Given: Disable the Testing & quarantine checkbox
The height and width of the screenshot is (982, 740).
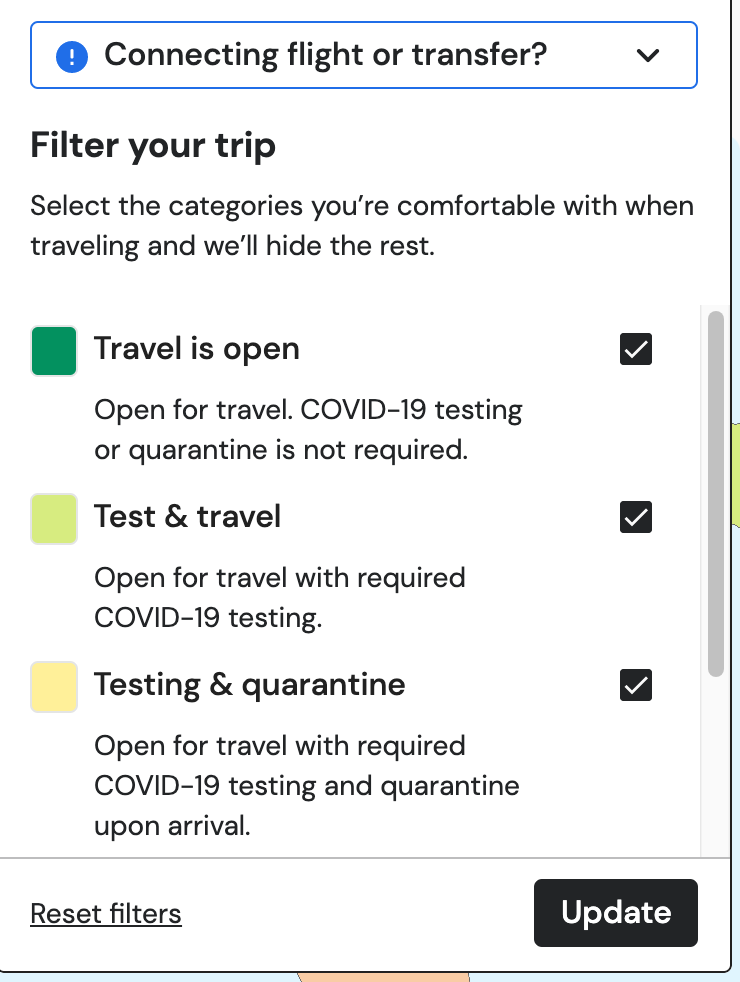Looking at the screenshot, I should pyautogui.click(x=635, y=685).
